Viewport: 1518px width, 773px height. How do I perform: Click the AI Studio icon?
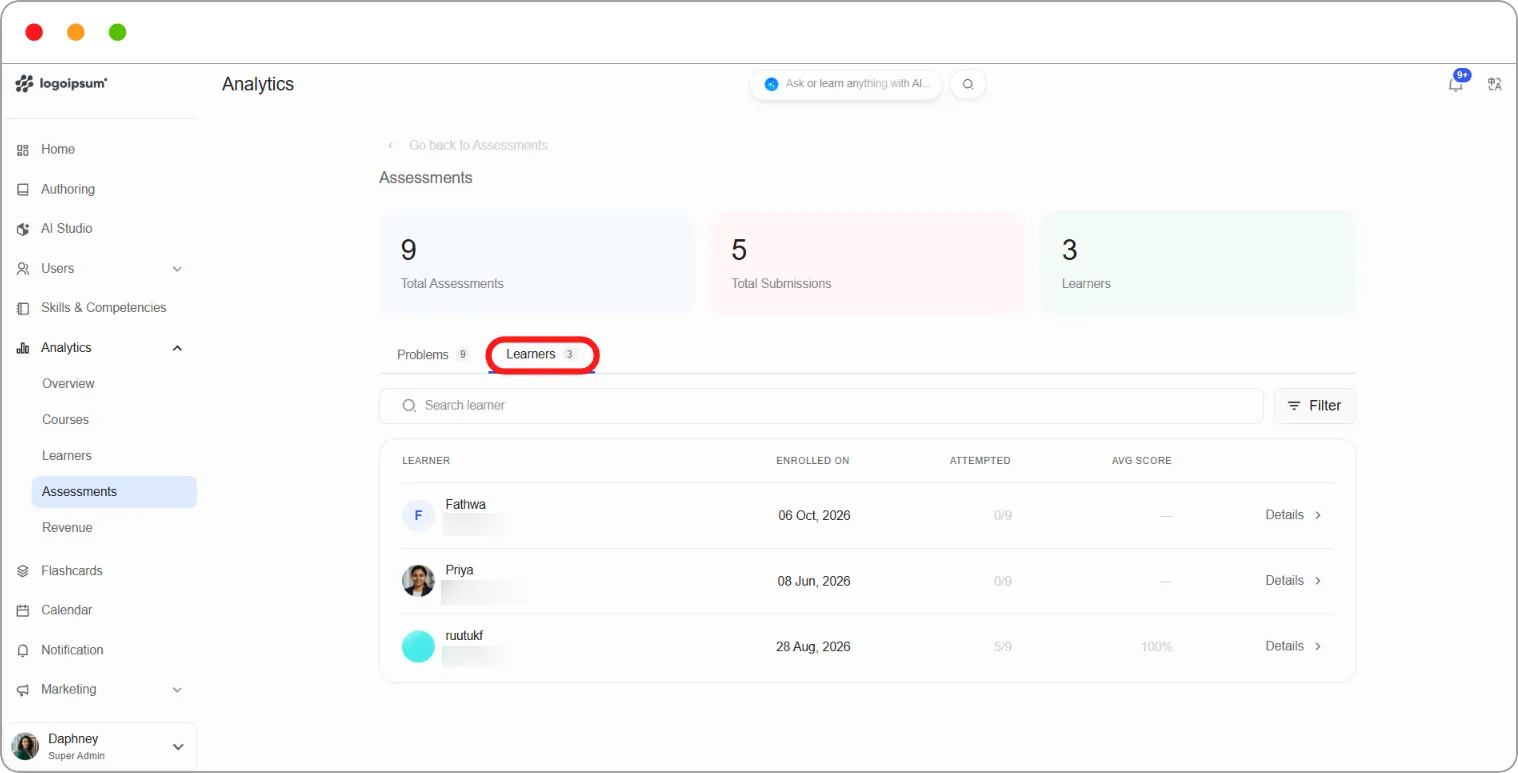point(23,229)
